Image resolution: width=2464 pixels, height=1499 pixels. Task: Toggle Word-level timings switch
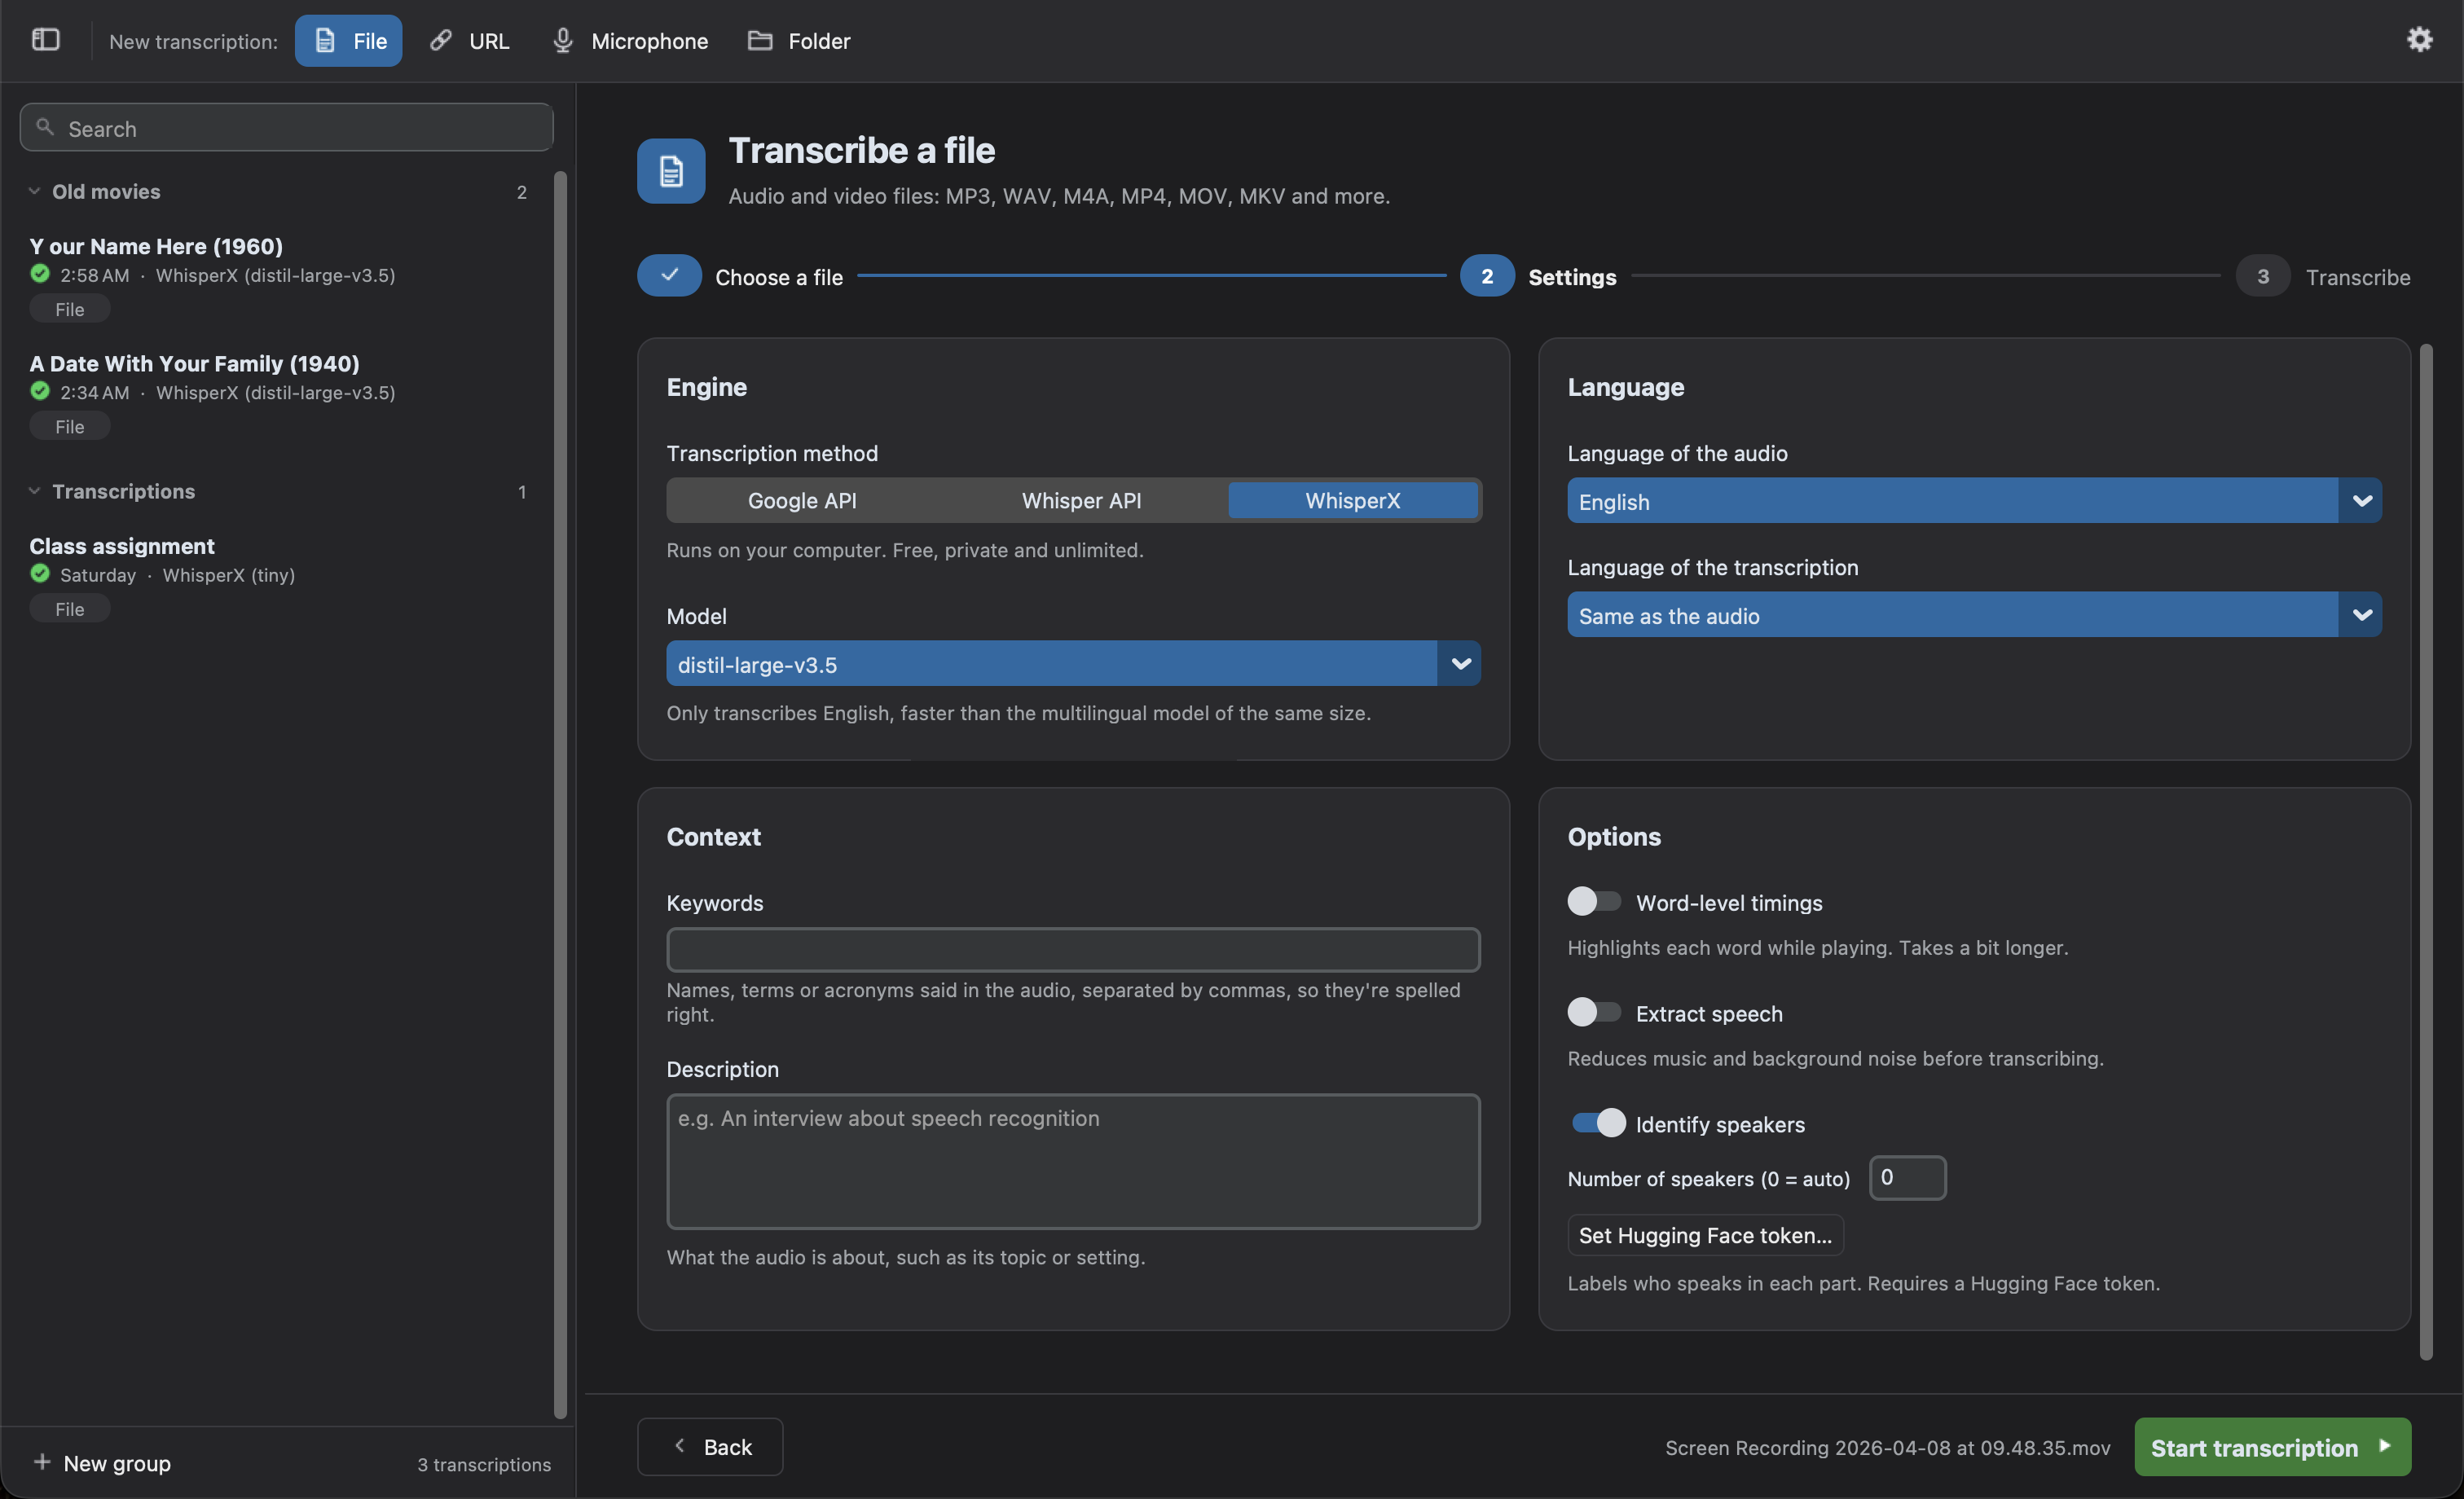click(x=1594, y=902)
